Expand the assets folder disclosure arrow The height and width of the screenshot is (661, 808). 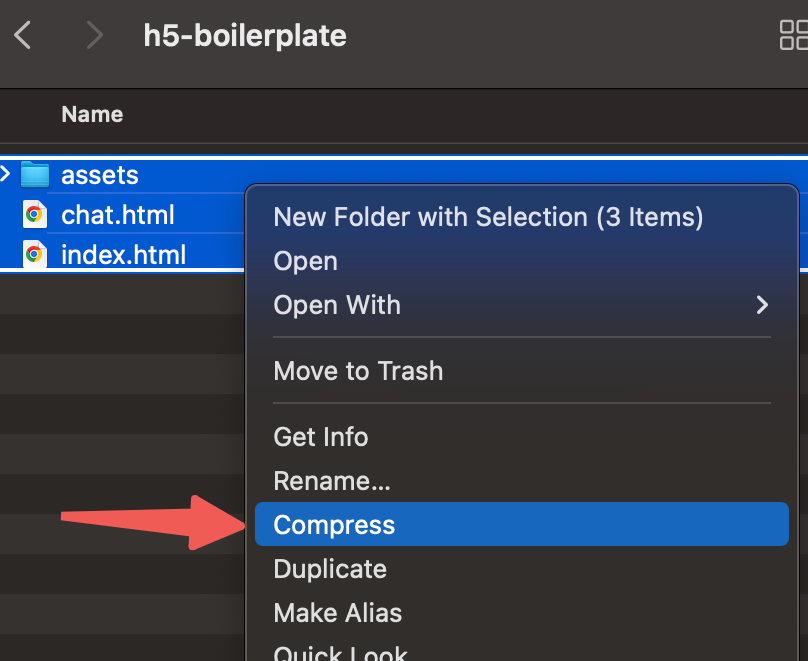(6, 175)
